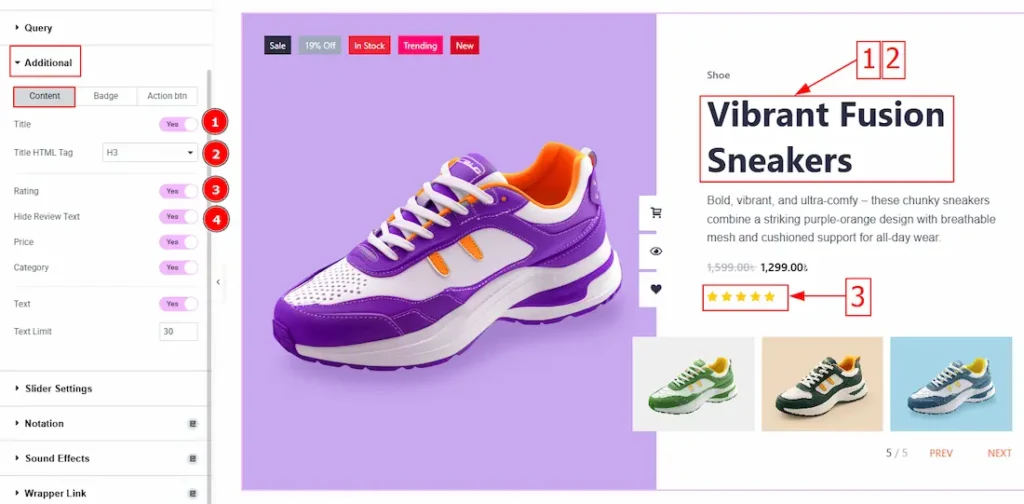This screenshot has height=504, width=1024.
Task: Click the Notation section's pro icon
Action: 193,424
